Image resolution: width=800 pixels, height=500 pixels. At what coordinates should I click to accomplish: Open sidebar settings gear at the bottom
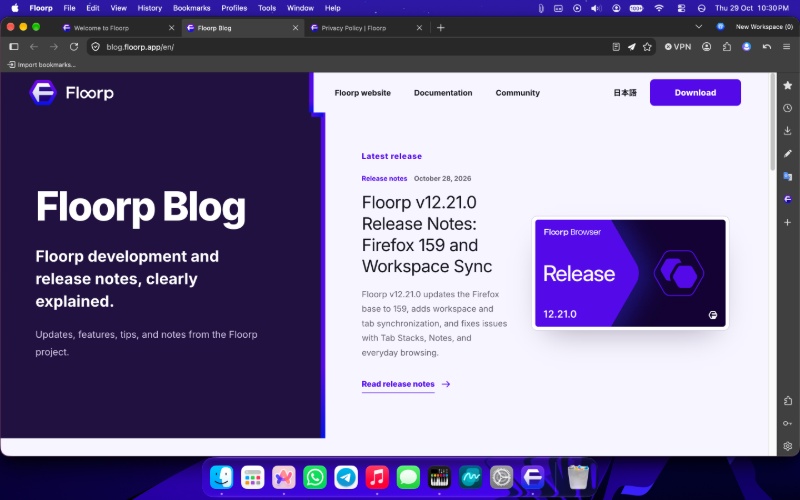click(788, 446)
